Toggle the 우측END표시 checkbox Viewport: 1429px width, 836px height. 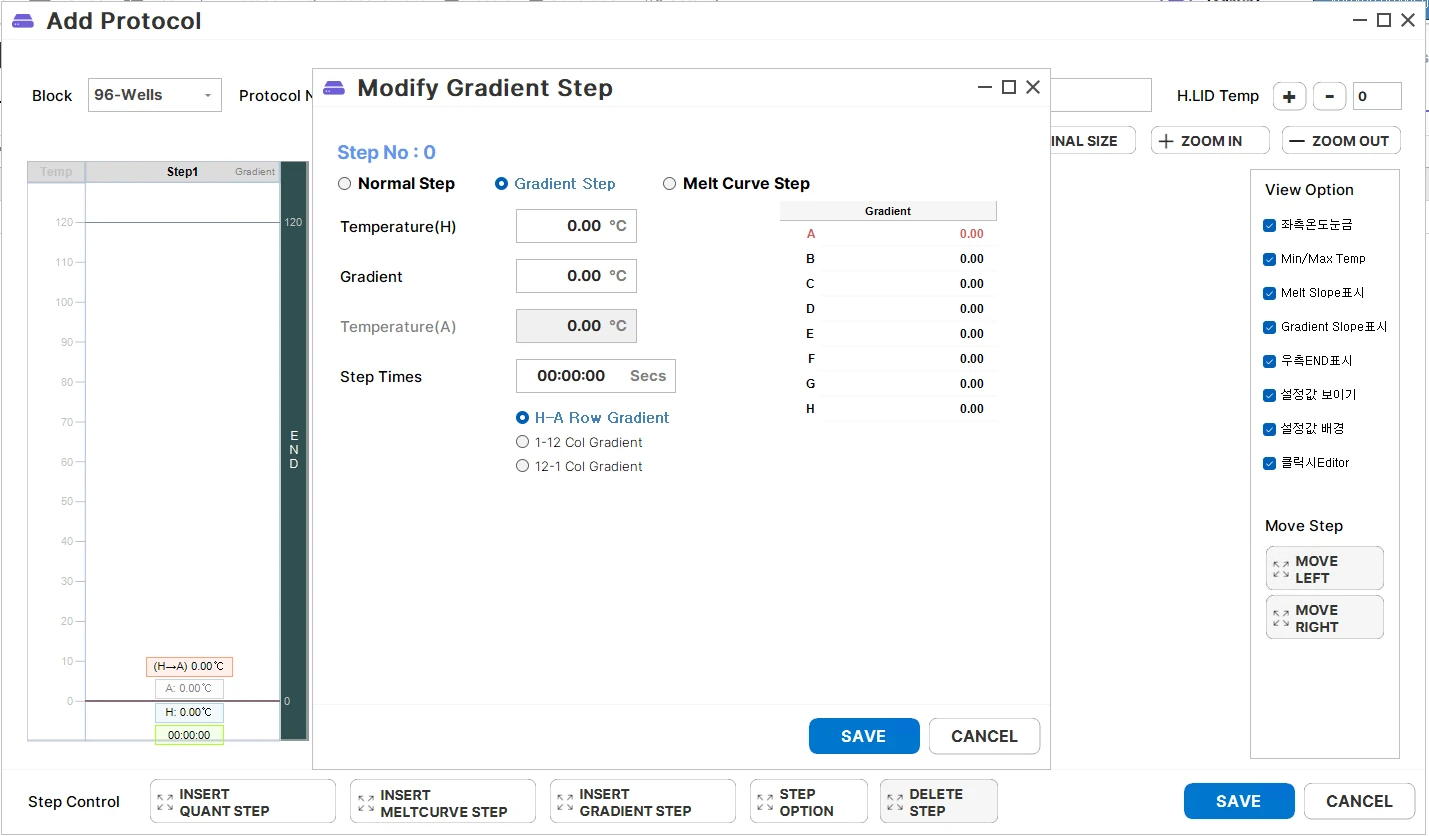[x=1270, y=361]
